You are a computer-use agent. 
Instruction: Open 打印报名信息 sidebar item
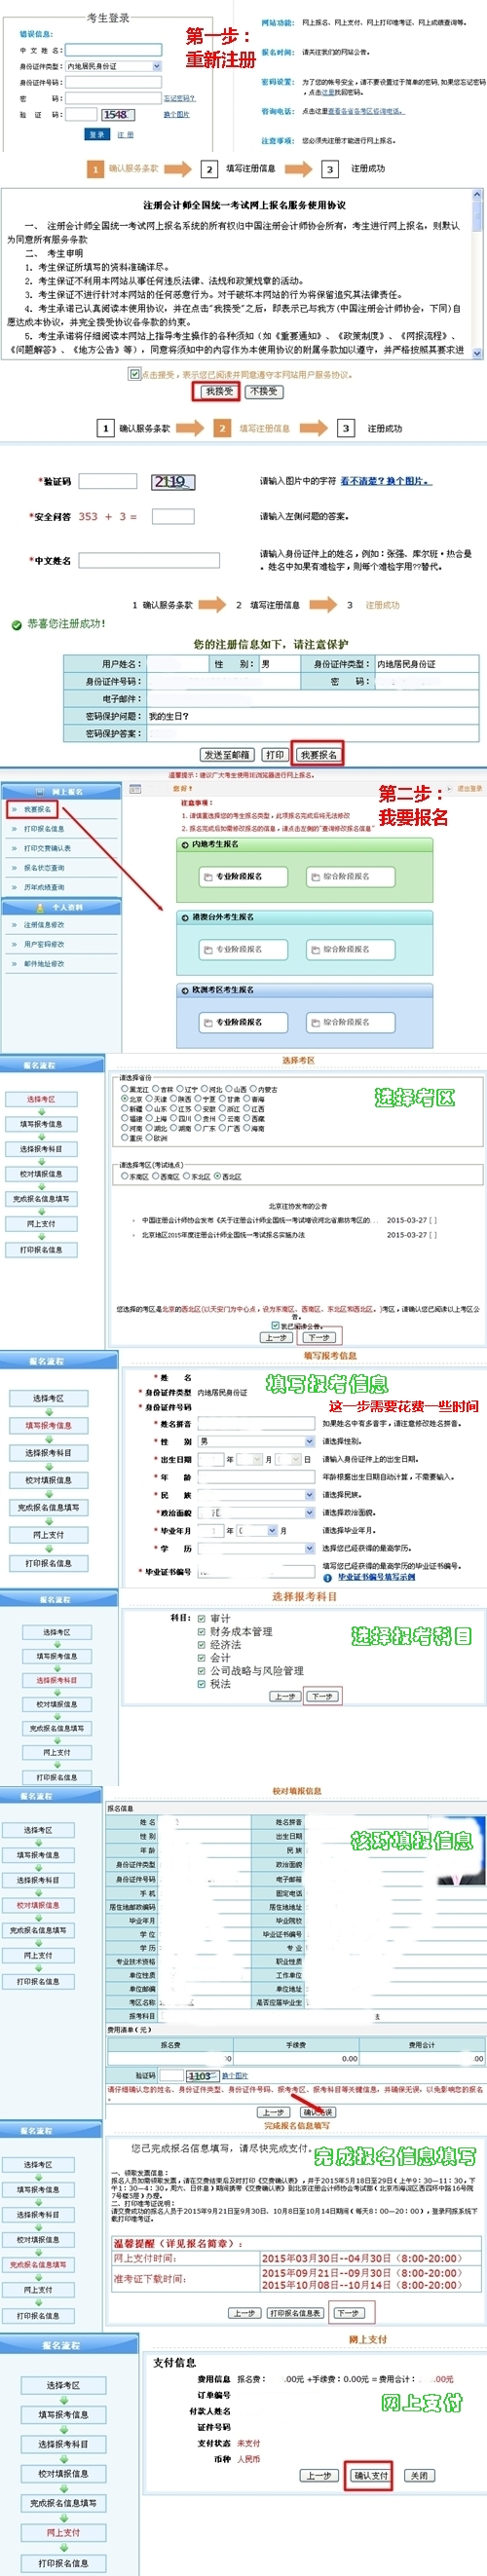[44, 828]
